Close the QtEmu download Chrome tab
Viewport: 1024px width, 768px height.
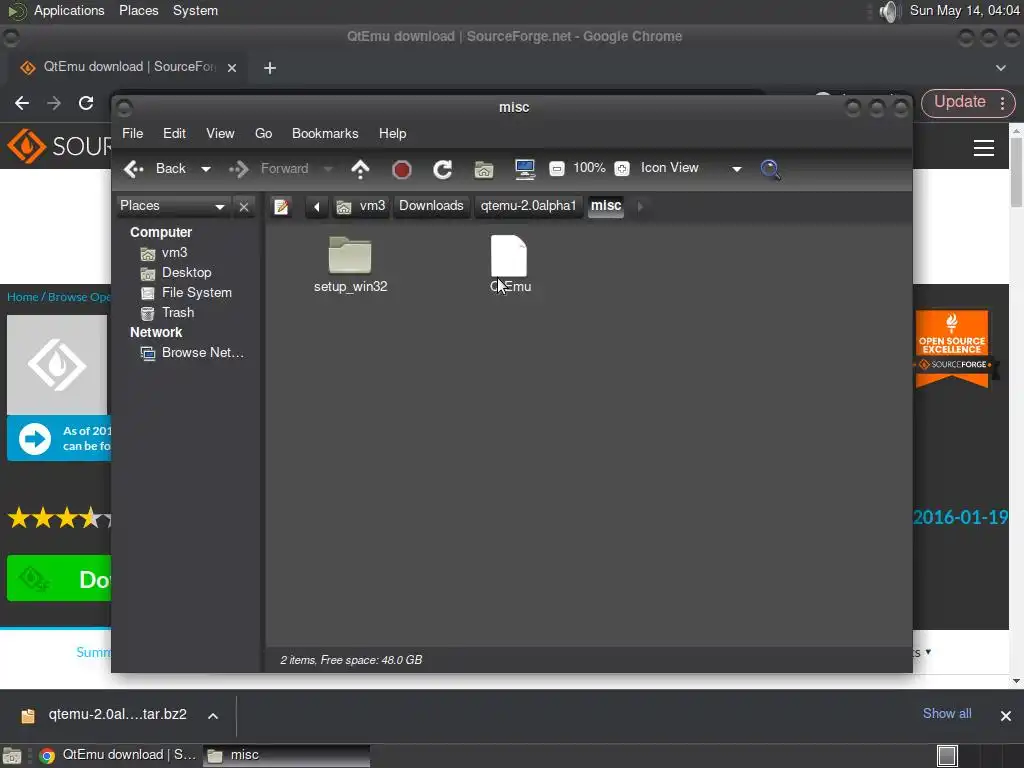click(x=232, y=68)
